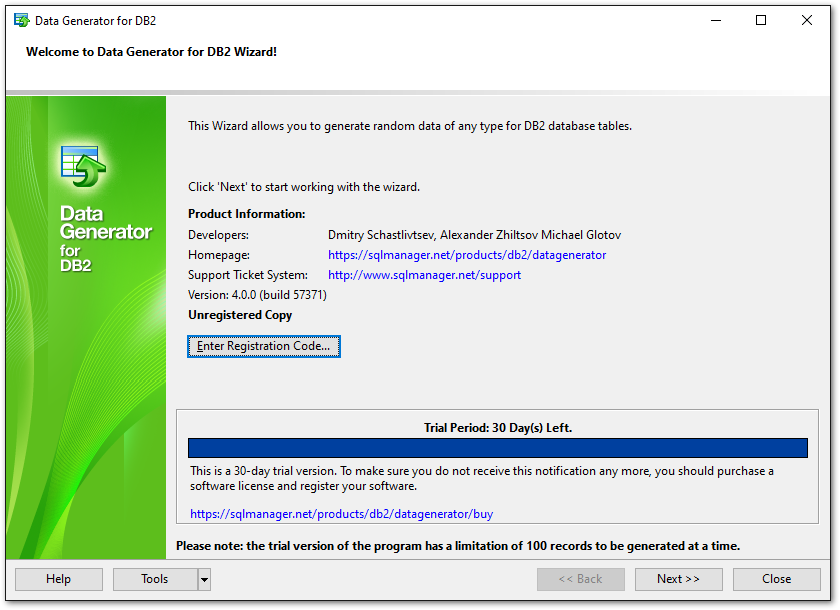
Task: Click the Help button
Action: click(x=58, y=579)
